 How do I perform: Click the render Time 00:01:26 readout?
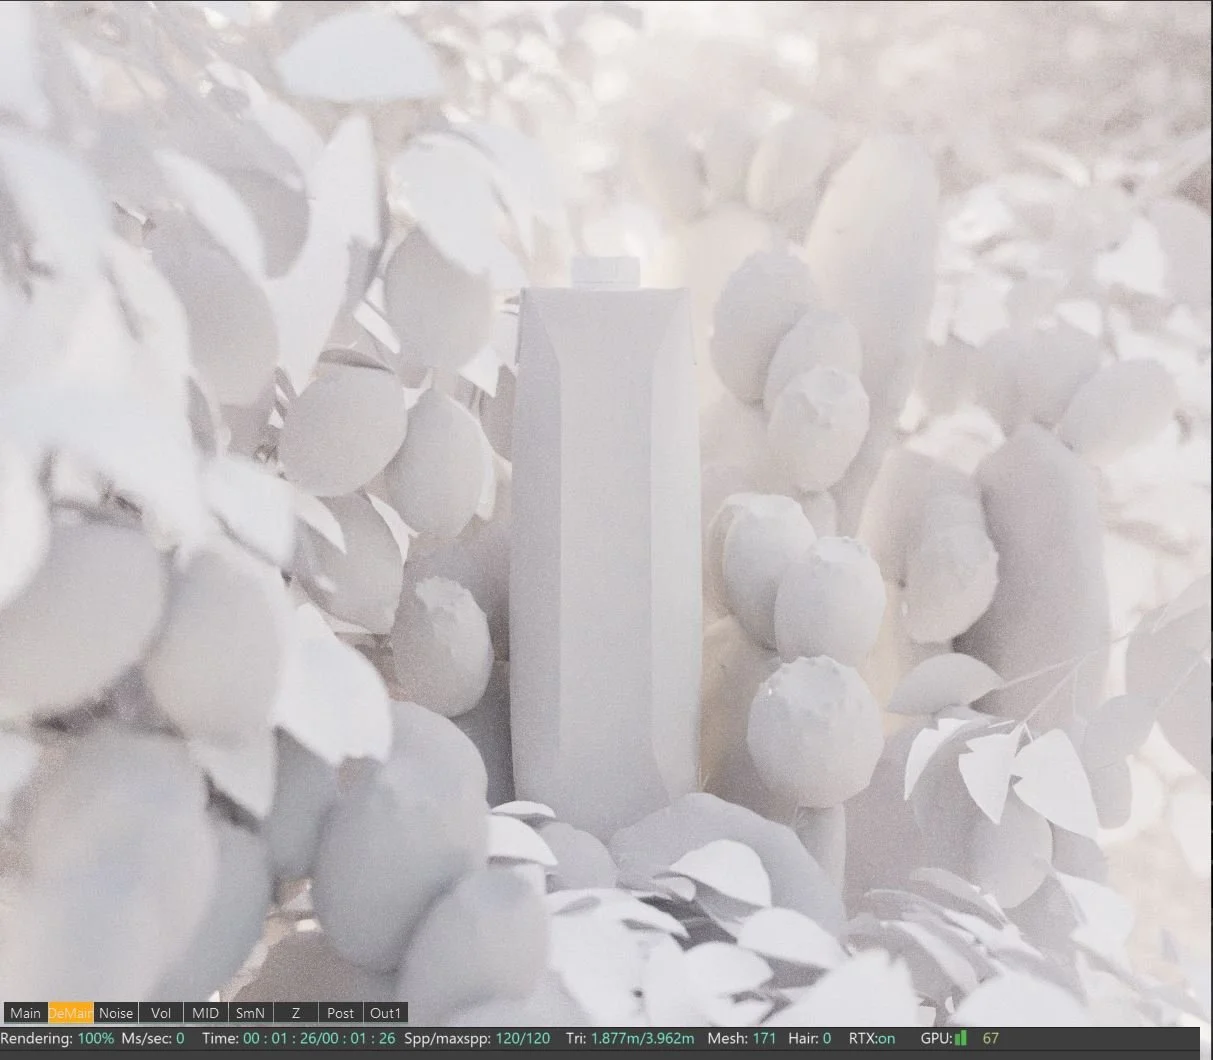coord(298,1039)
